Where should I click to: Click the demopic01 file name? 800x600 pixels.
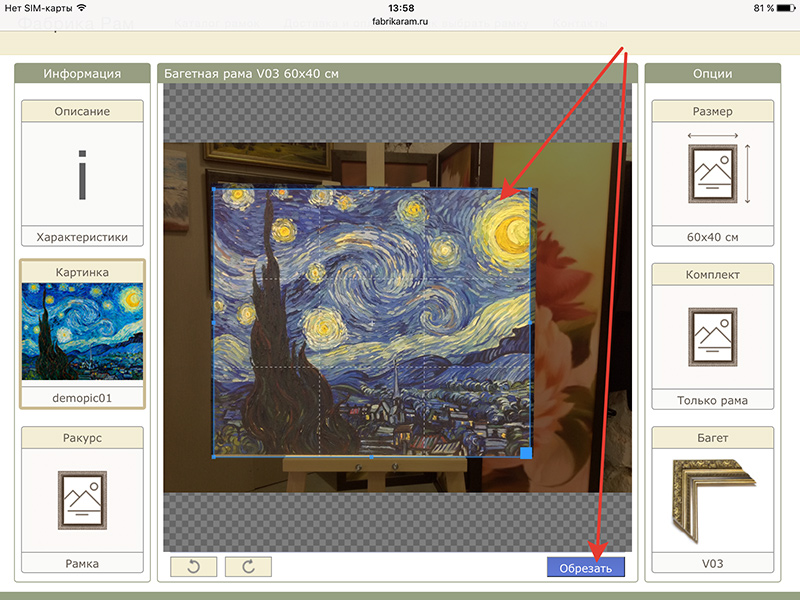click(82, 398)
